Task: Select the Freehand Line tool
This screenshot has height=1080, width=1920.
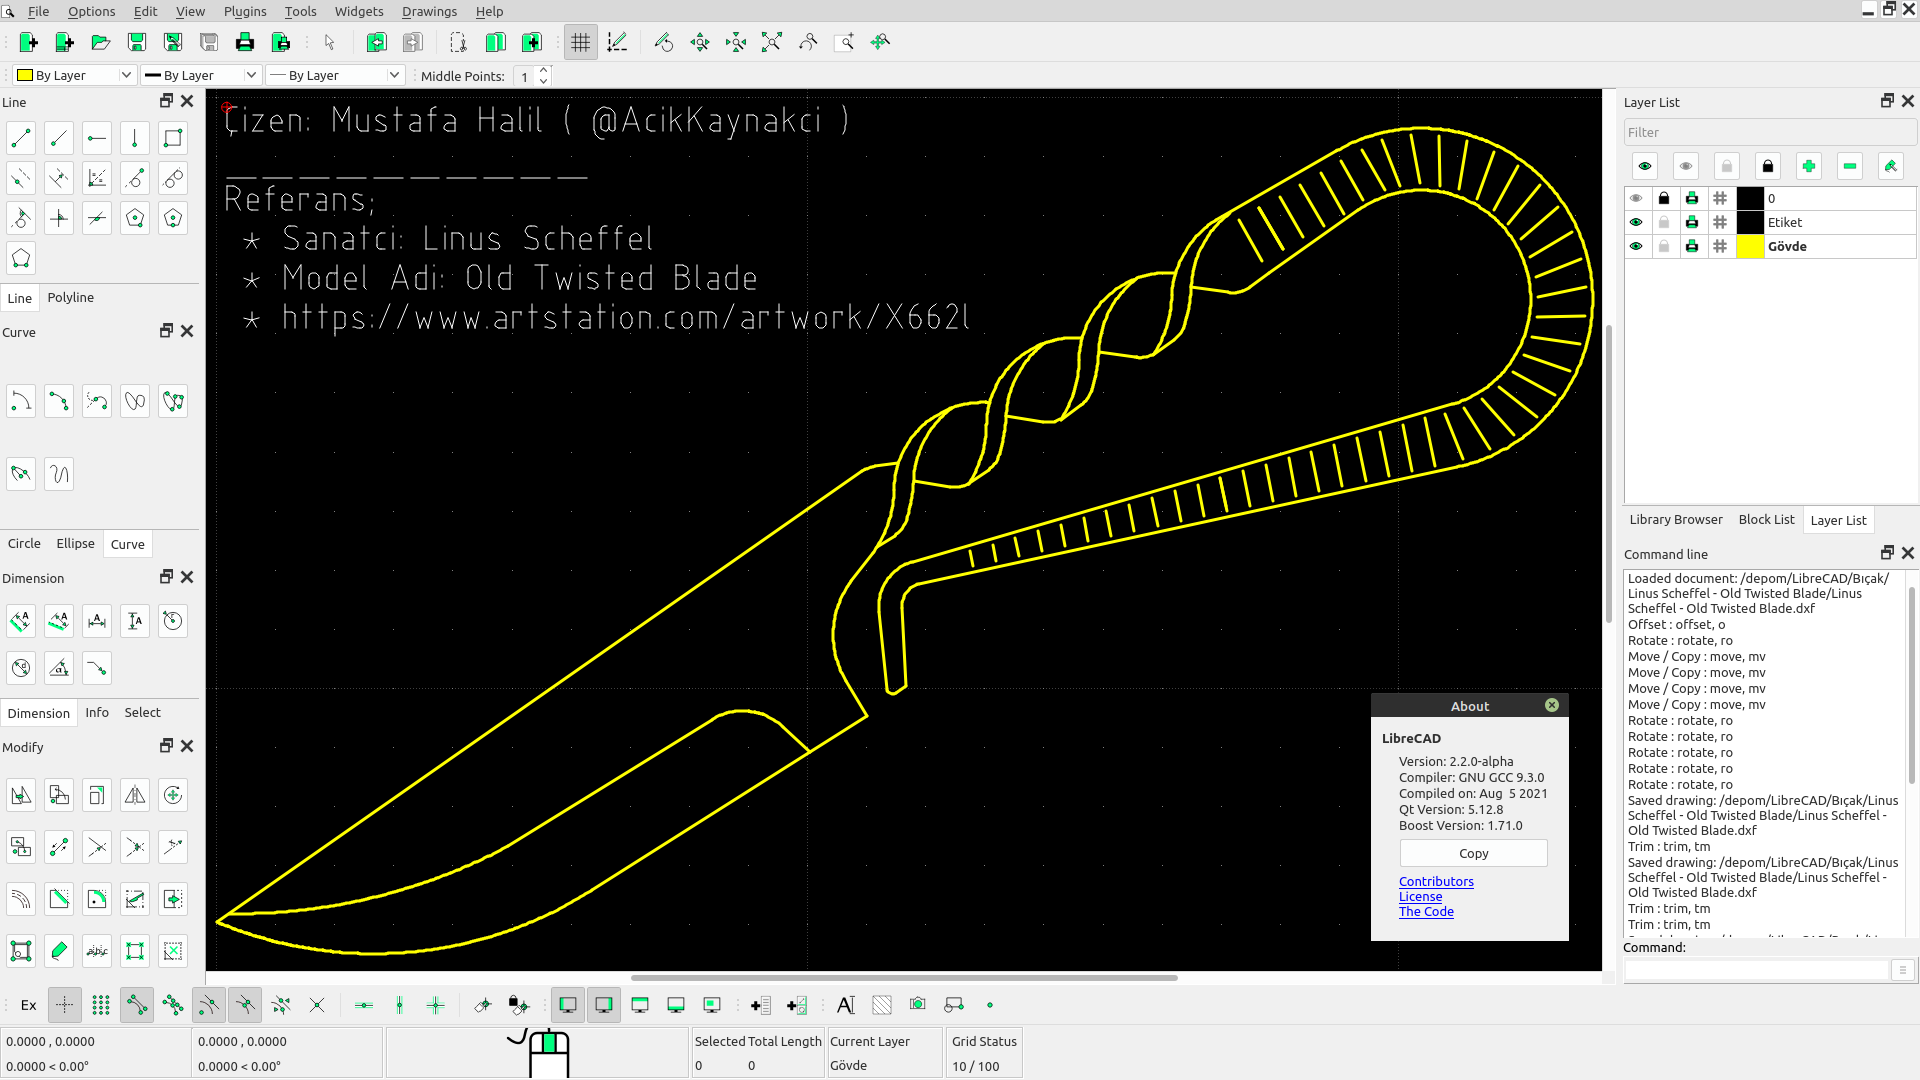Action: (x=59, y=473)
